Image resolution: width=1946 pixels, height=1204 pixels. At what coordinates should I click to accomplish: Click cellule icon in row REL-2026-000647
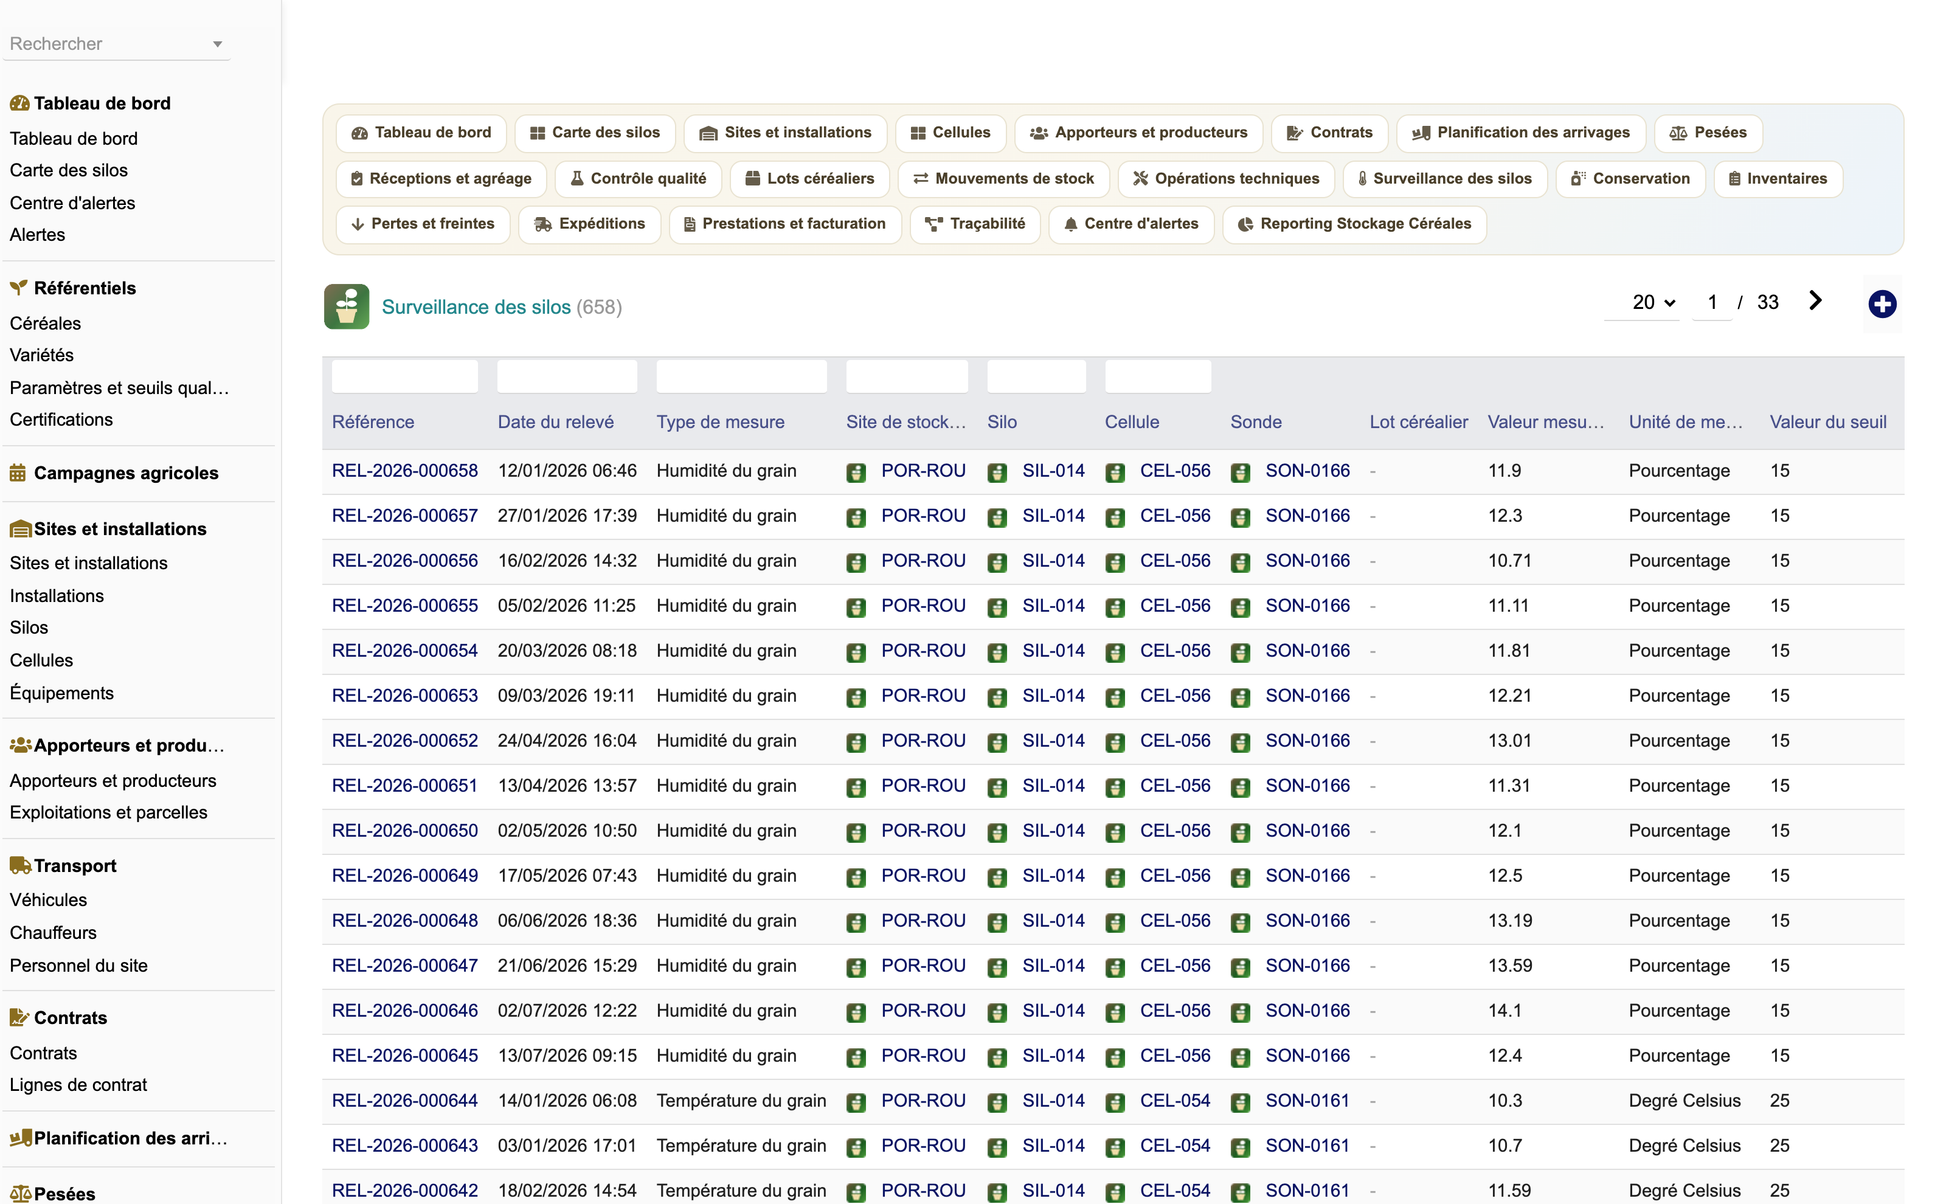point(1115,967)
